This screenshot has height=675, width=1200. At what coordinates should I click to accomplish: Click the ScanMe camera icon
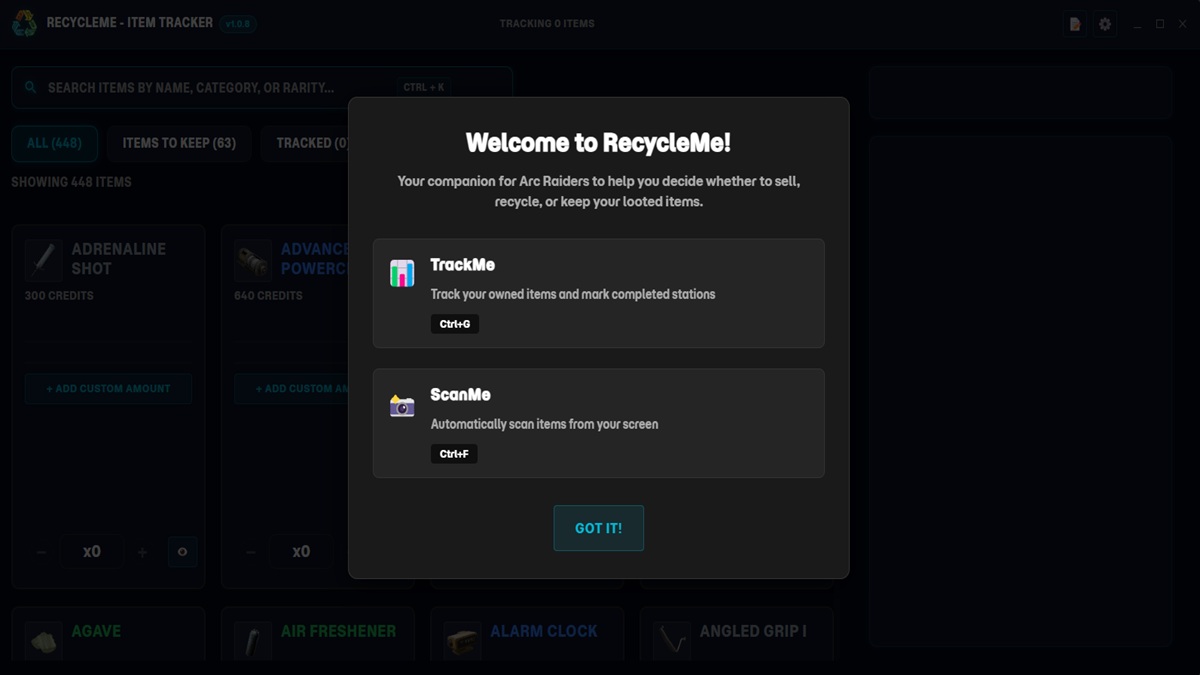coord(402,406)
